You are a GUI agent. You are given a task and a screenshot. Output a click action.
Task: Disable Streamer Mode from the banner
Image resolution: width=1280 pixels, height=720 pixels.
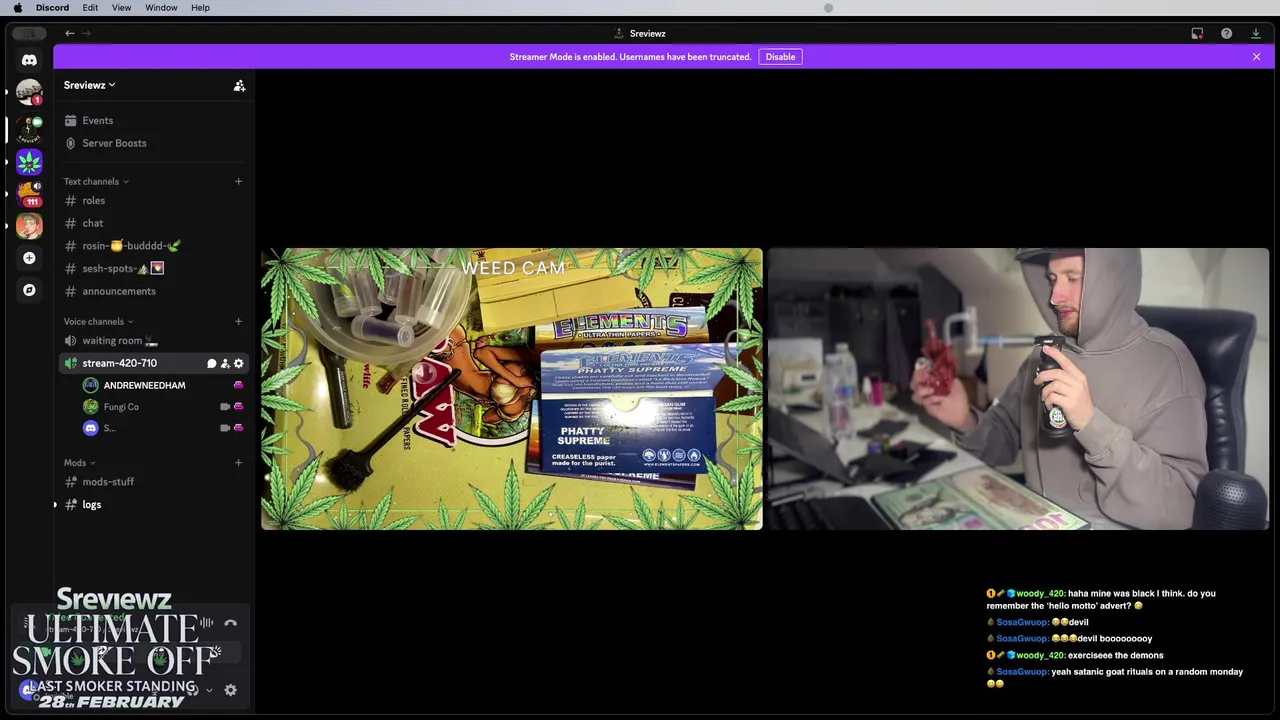tap(780, 57)
